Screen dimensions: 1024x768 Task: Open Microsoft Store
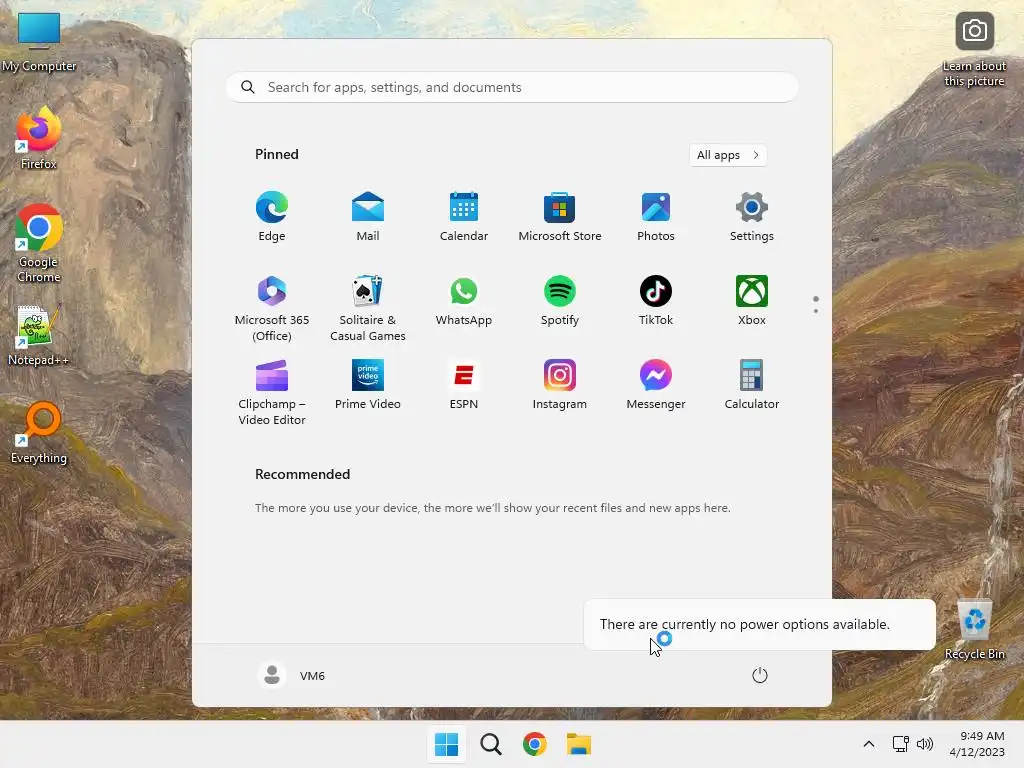560,217
